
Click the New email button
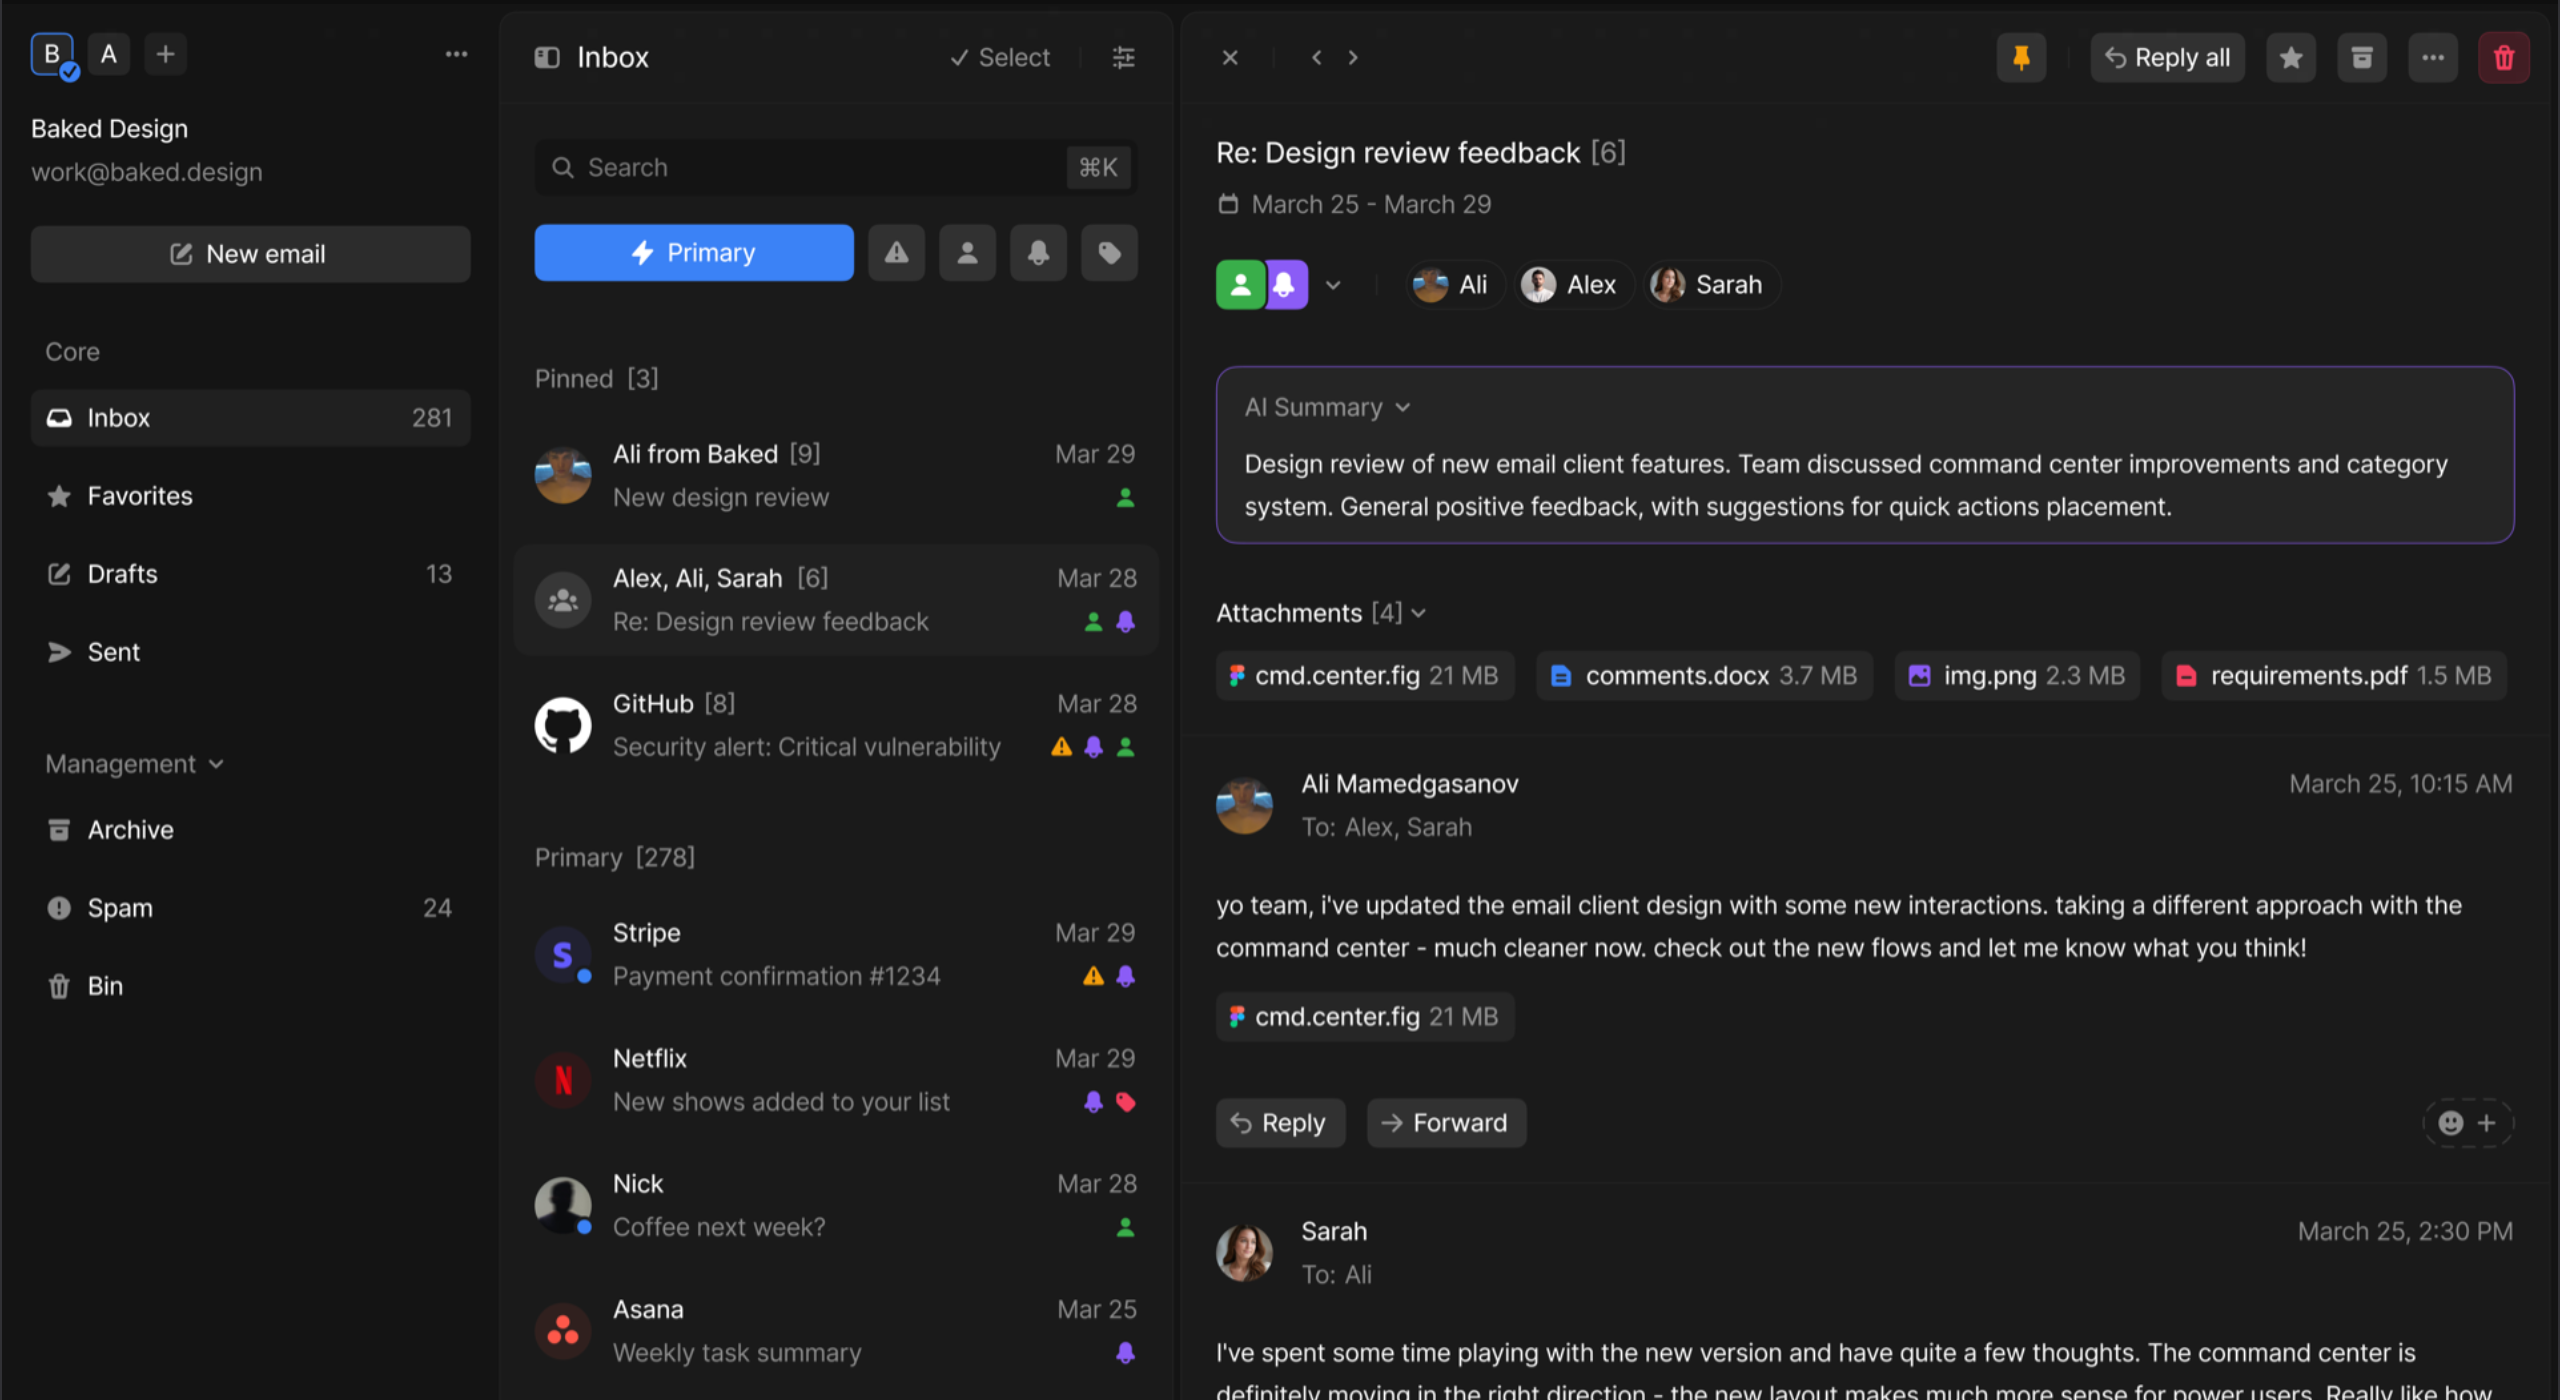tap(250, 254)
